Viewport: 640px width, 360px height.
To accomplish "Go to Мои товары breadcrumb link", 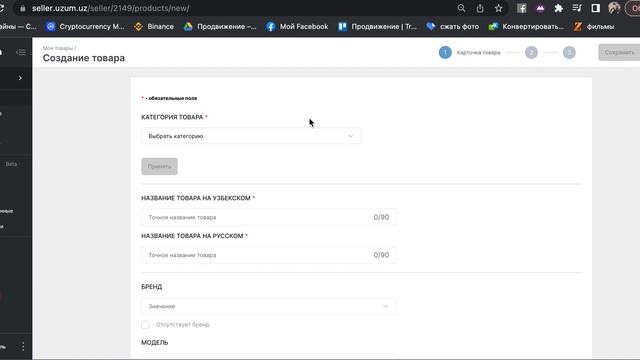I will click(x=58, y=48).
